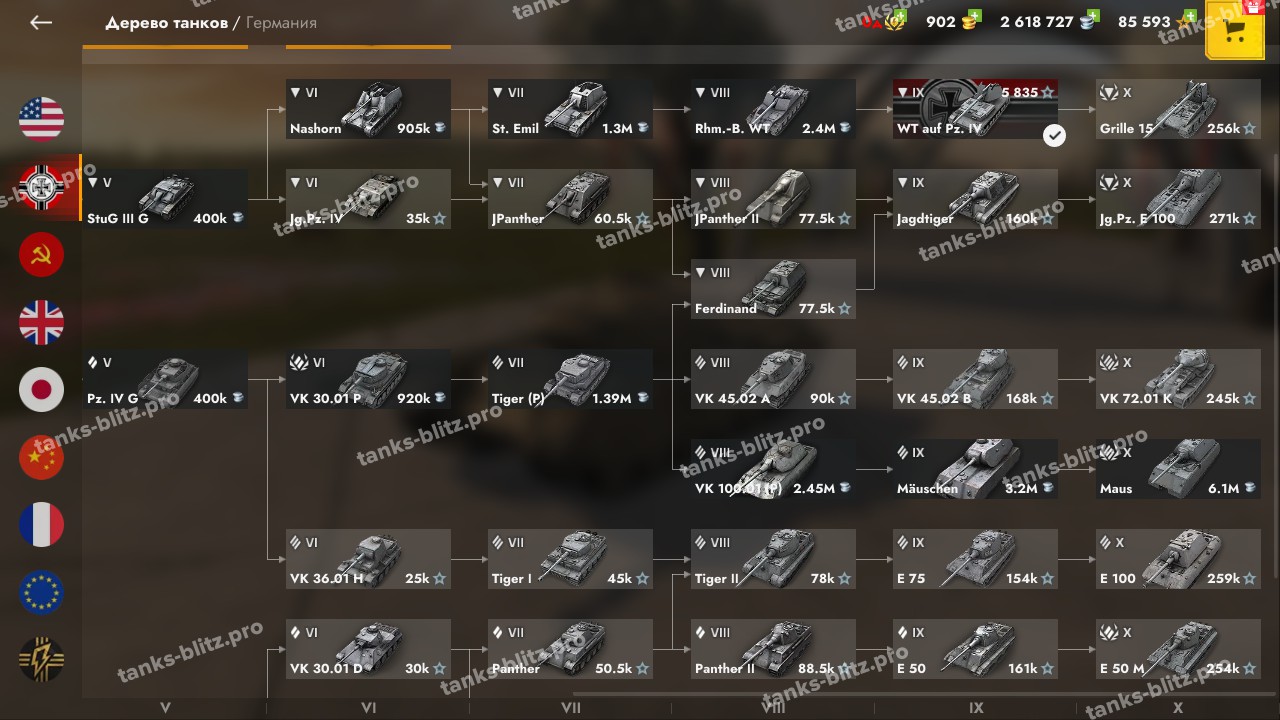
Task: Open the shop cart button
Action: point(1235,29)
